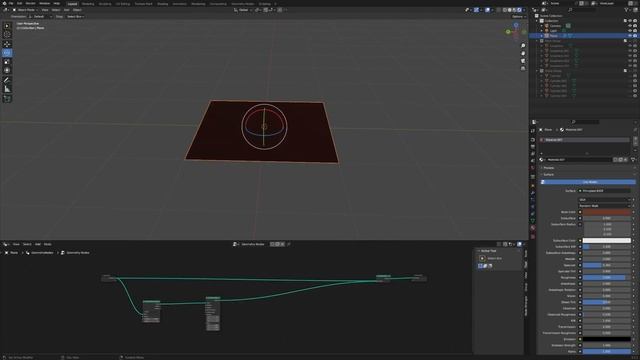Viewport: 640px width, 360px height.
Task: Open the Drag Select Box dropdown
Action: 76,17
